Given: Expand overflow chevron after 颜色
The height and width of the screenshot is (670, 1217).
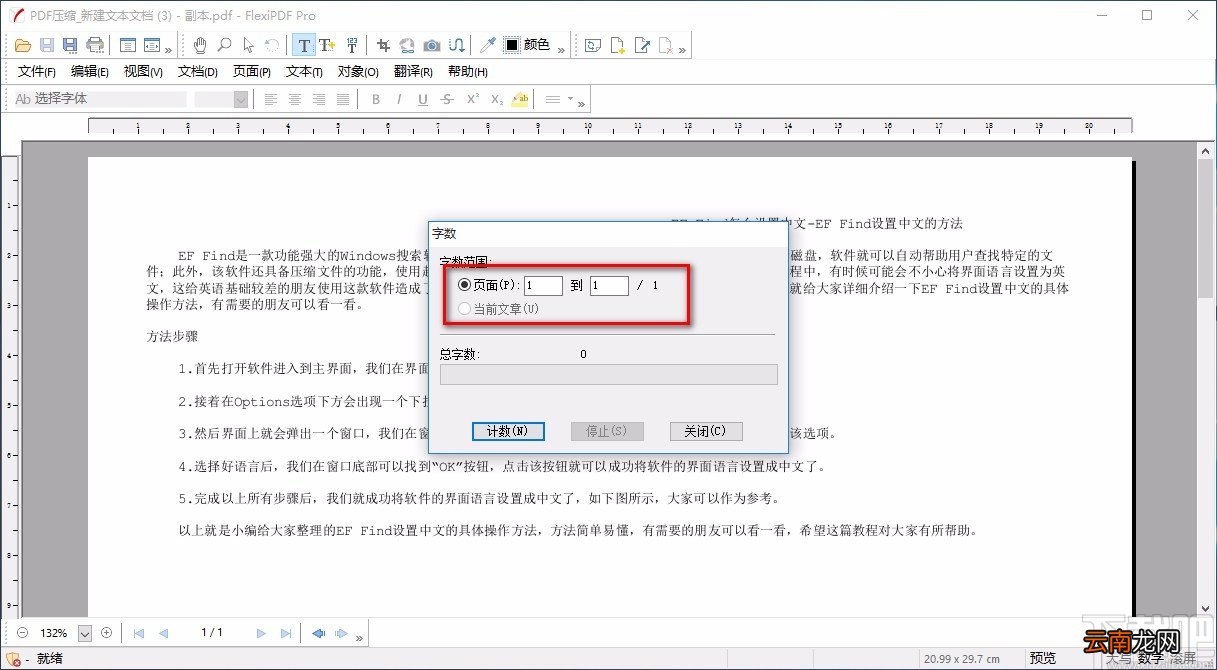Looking at the screenshot, I should (x=561, y=49).
